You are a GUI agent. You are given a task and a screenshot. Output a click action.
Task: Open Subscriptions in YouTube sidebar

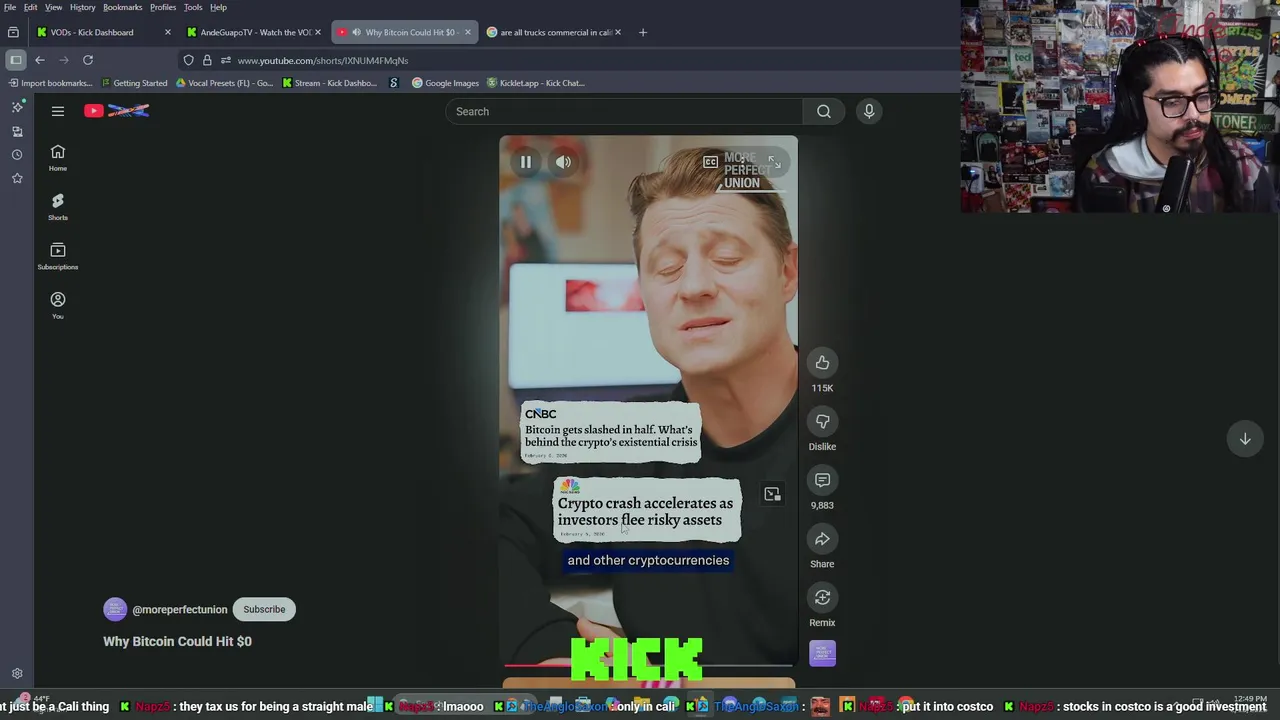tap(58, 256)
